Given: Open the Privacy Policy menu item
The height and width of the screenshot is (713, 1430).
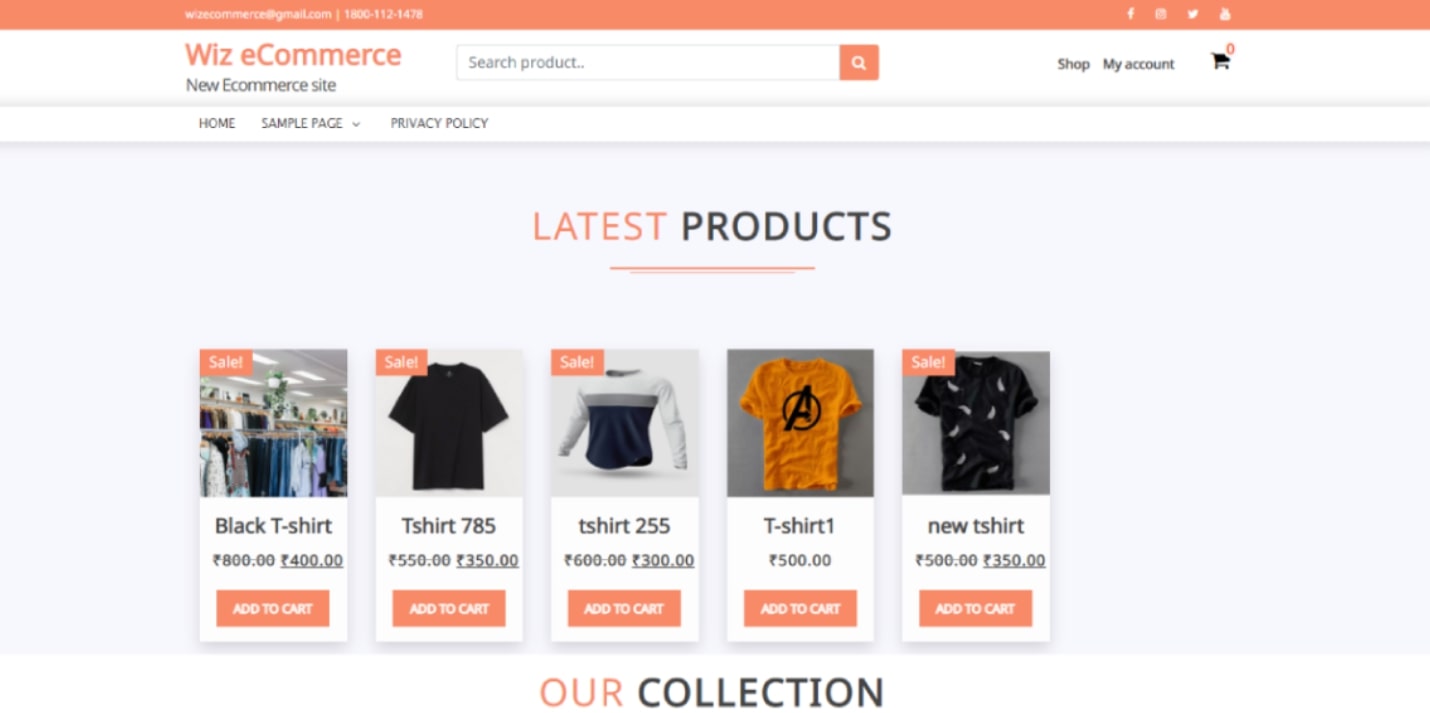Looking at the screenshot, I should point(439,123).
